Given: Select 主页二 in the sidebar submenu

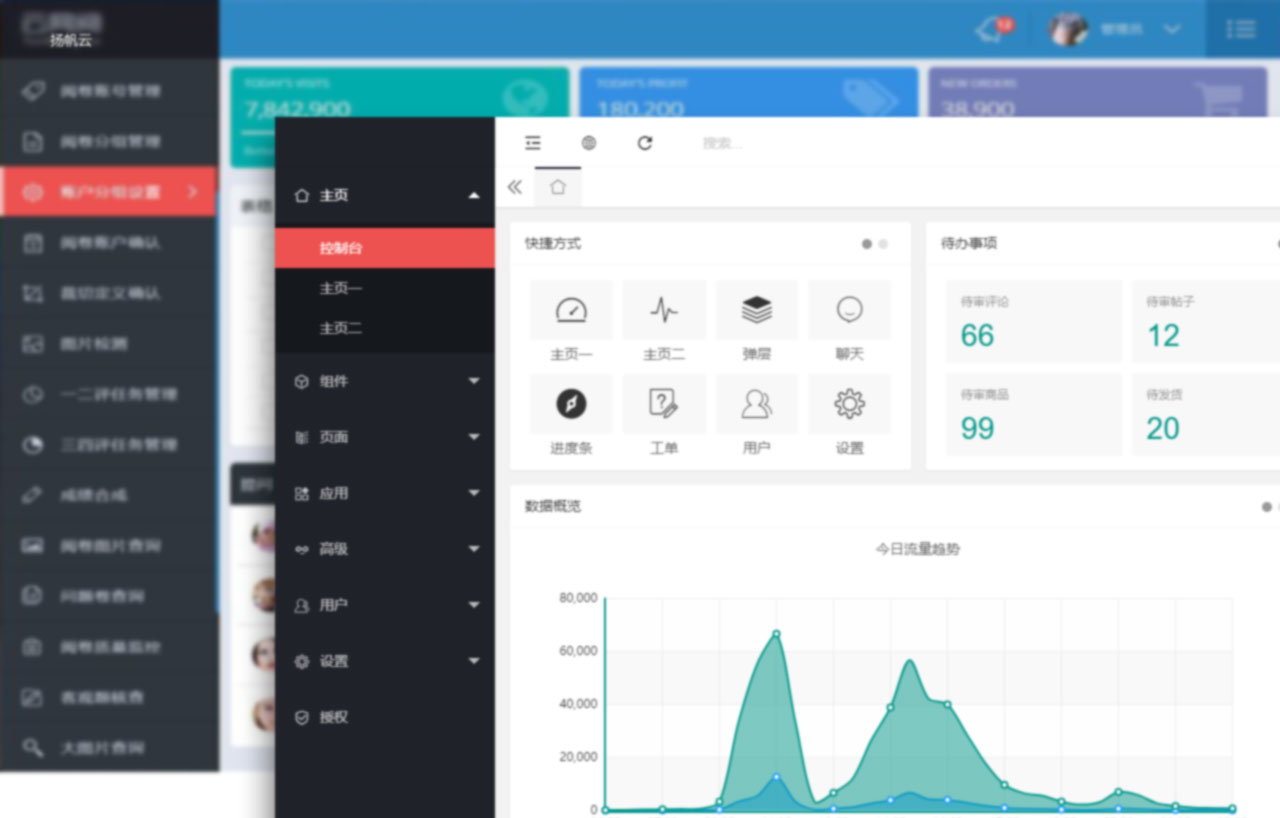Looking at the screenshot, I should click(x=341, y=328).
